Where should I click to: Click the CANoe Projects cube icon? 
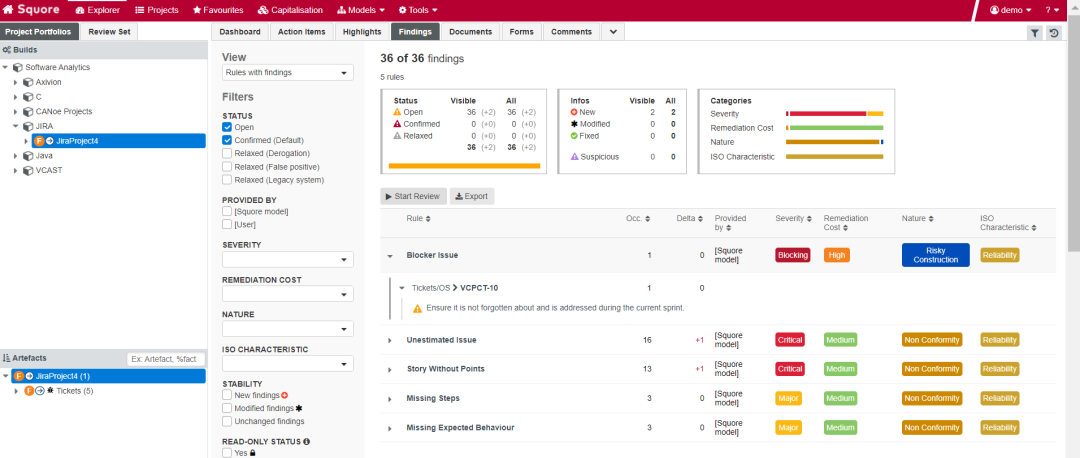click(x=28, y=112)
